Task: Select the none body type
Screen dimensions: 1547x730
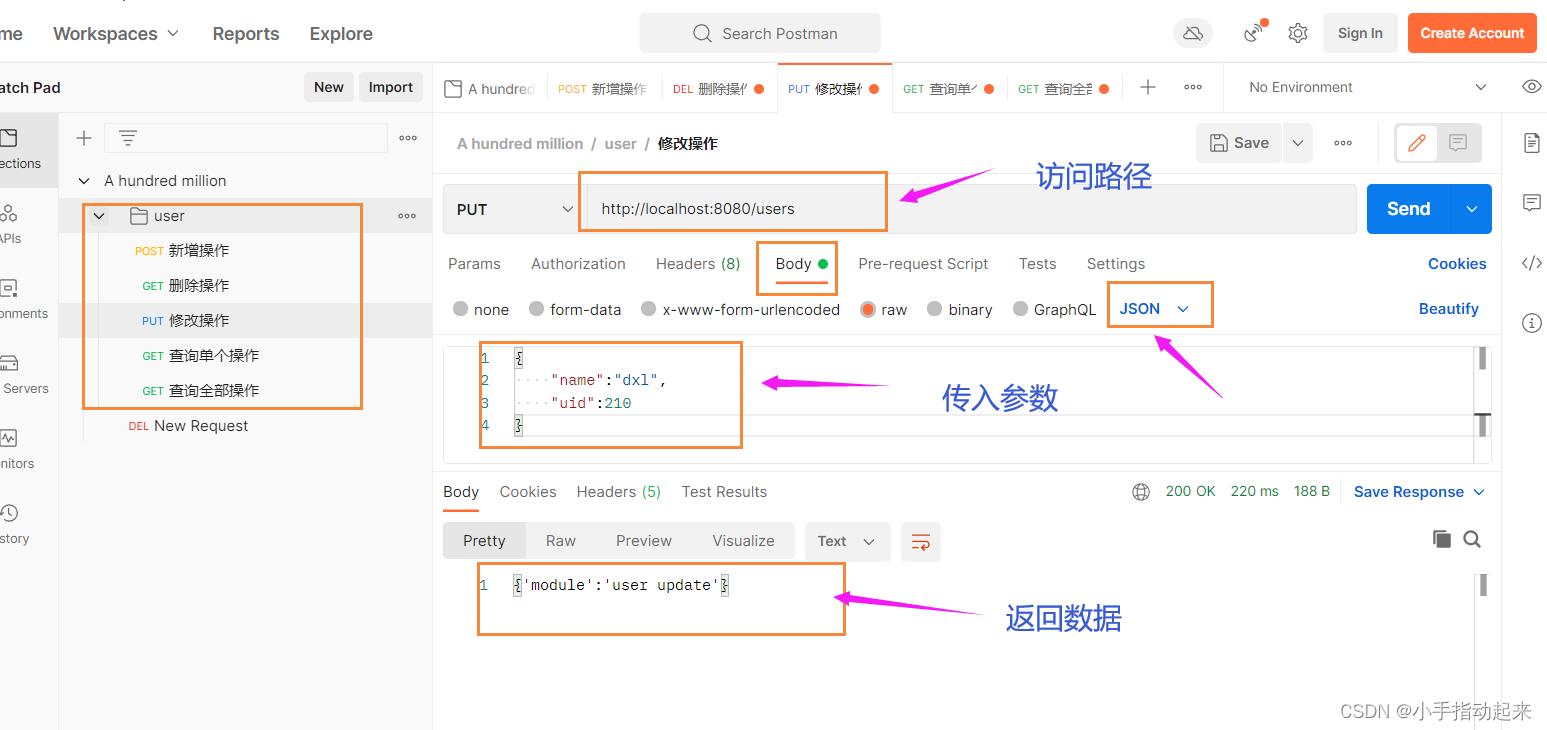Action: pyautogui.click(x=481, y=309)
